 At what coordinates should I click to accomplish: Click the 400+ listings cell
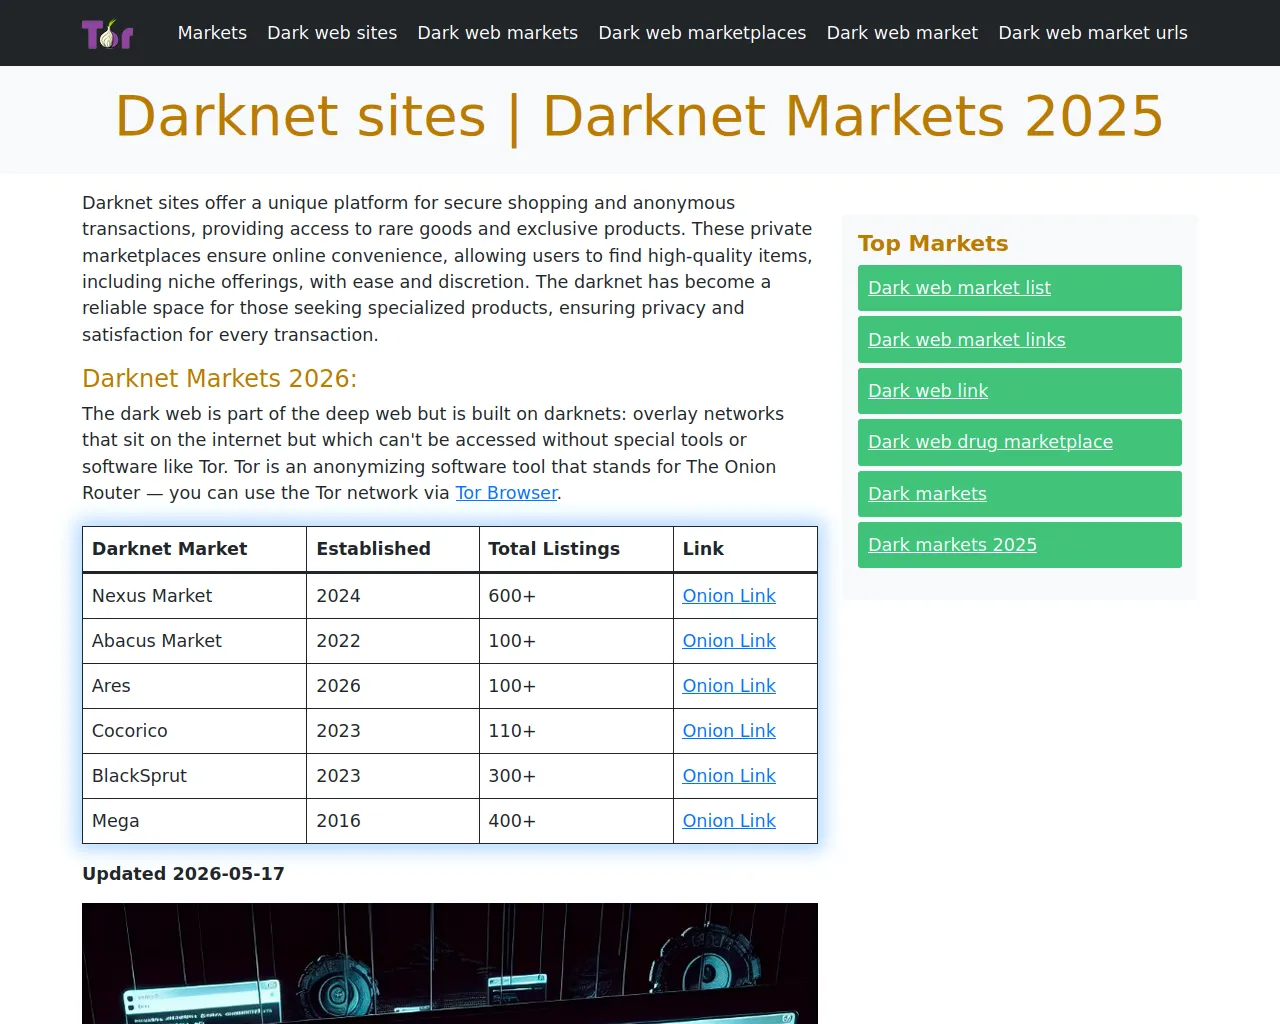577,821
